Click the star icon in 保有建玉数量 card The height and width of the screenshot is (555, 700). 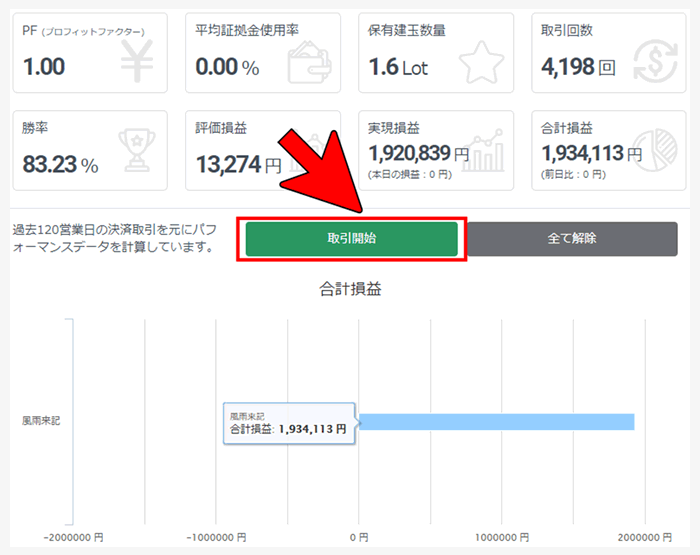tap(481, 62)
